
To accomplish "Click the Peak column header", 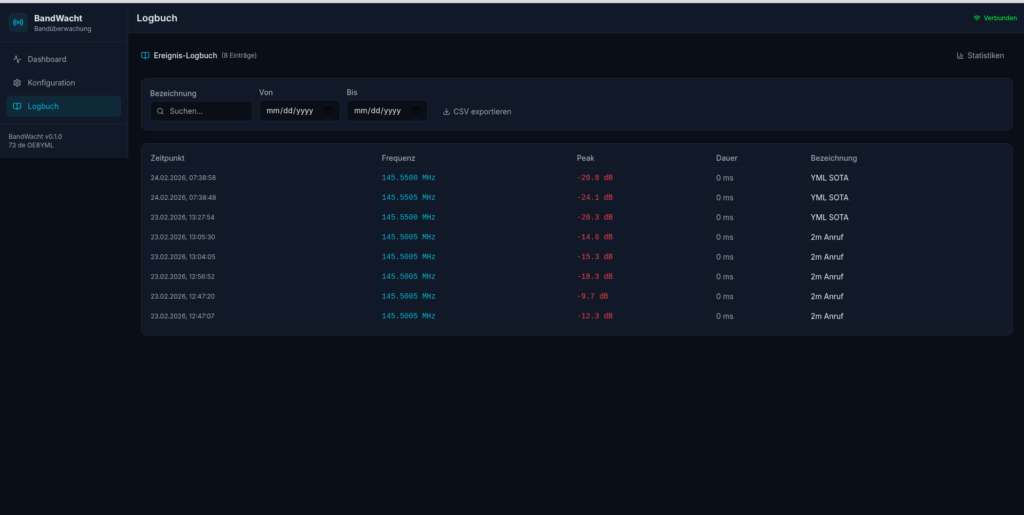I will 587,158.
